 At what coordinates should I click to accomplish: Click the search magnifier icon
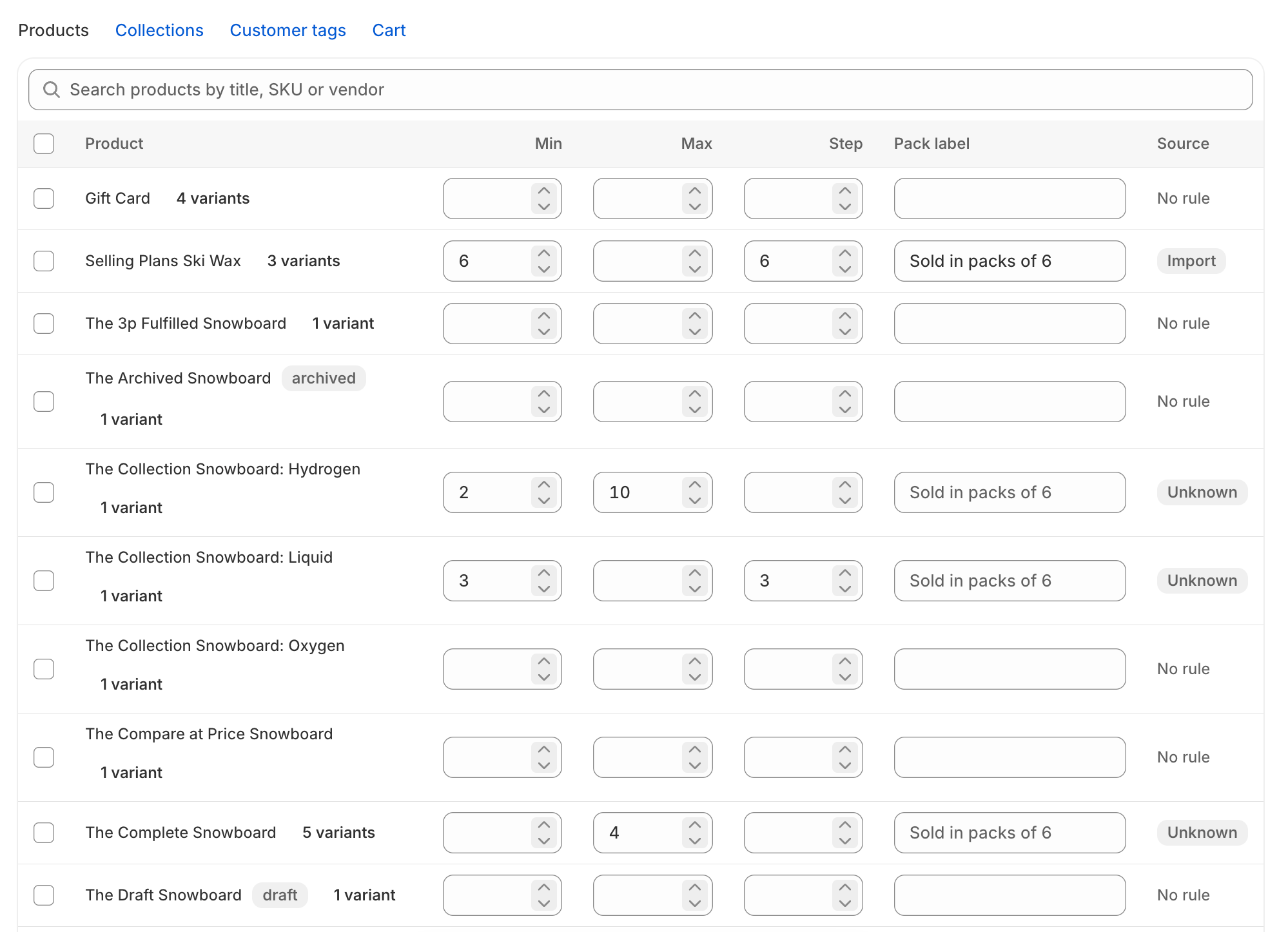(51, 90)
